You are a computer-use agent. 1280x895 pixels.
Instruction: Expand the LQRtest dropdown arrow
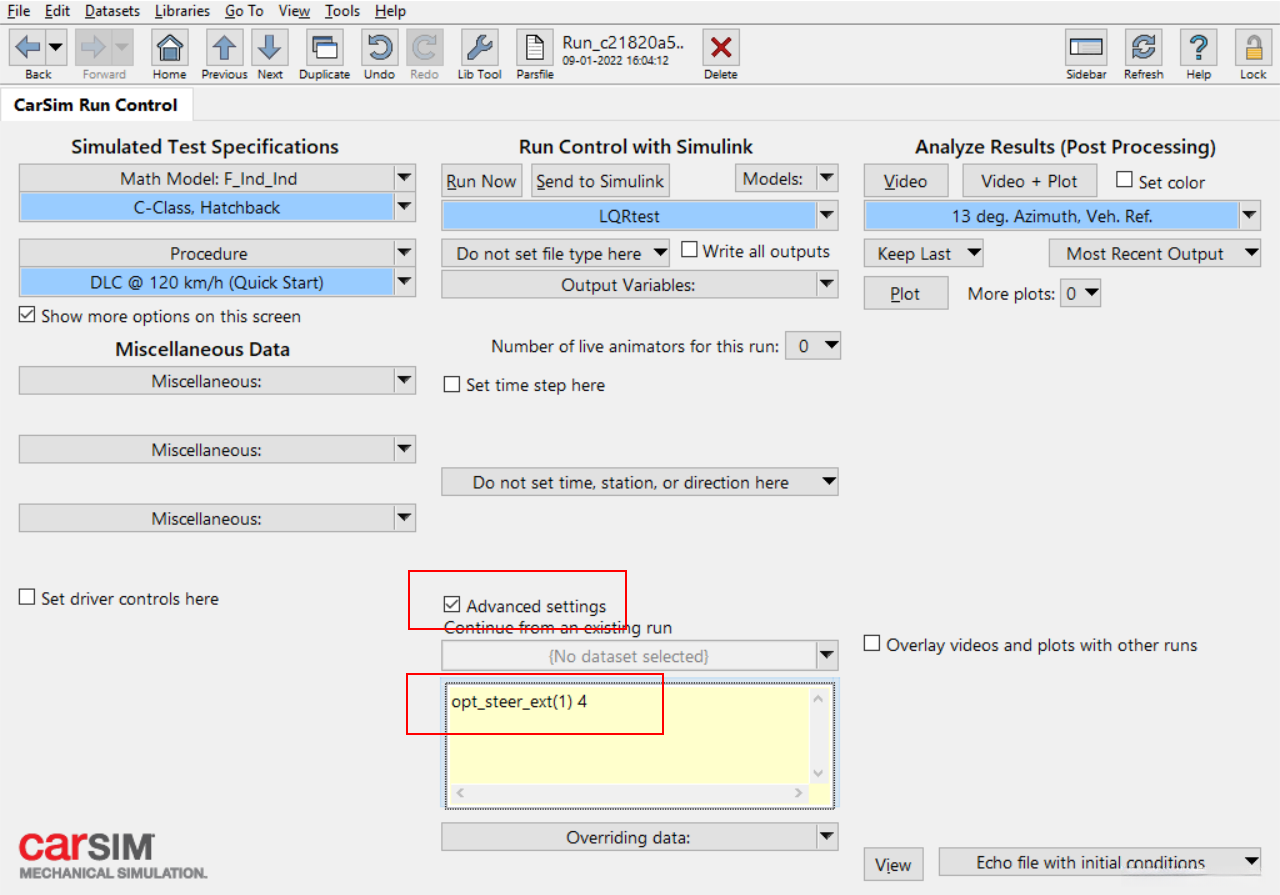[827, 215]
